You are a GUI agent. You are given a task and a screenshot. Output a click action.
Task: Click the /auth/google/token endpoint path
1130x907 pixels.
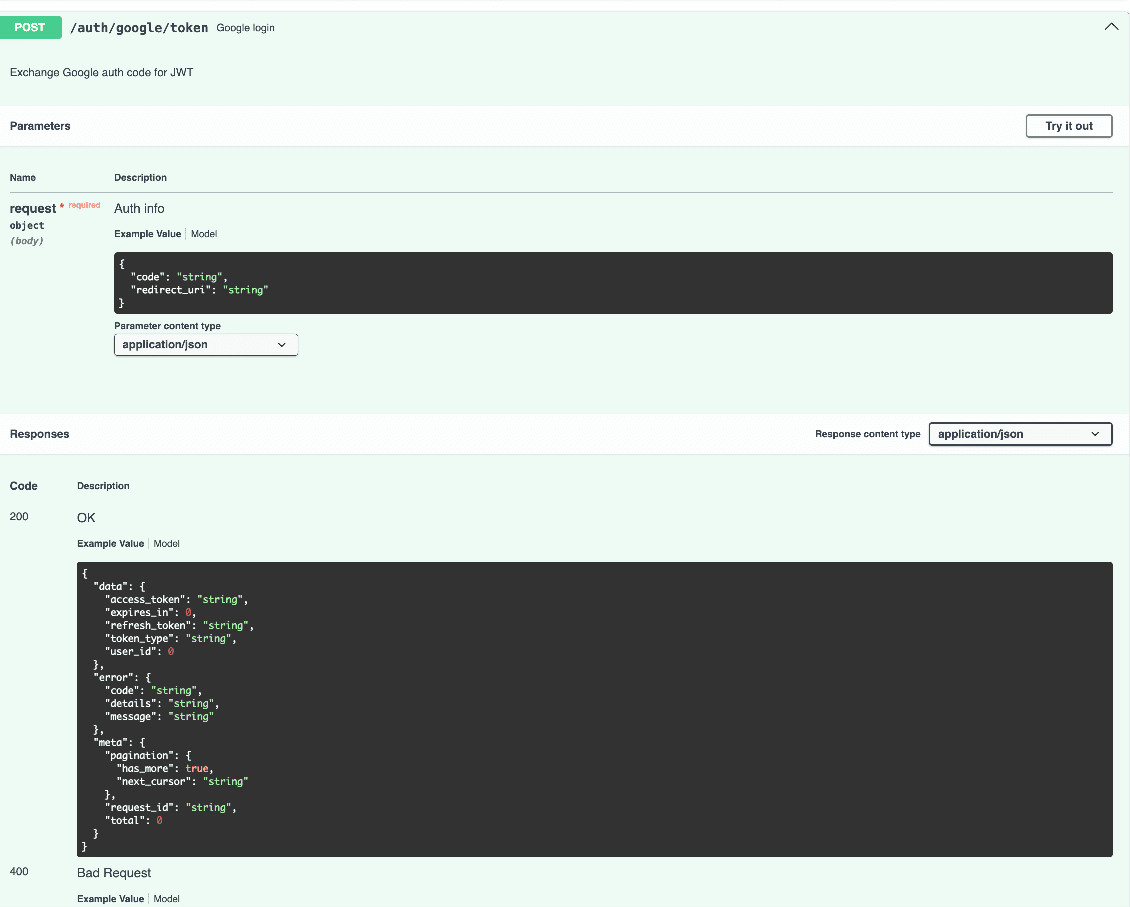[x=139, y=27]
